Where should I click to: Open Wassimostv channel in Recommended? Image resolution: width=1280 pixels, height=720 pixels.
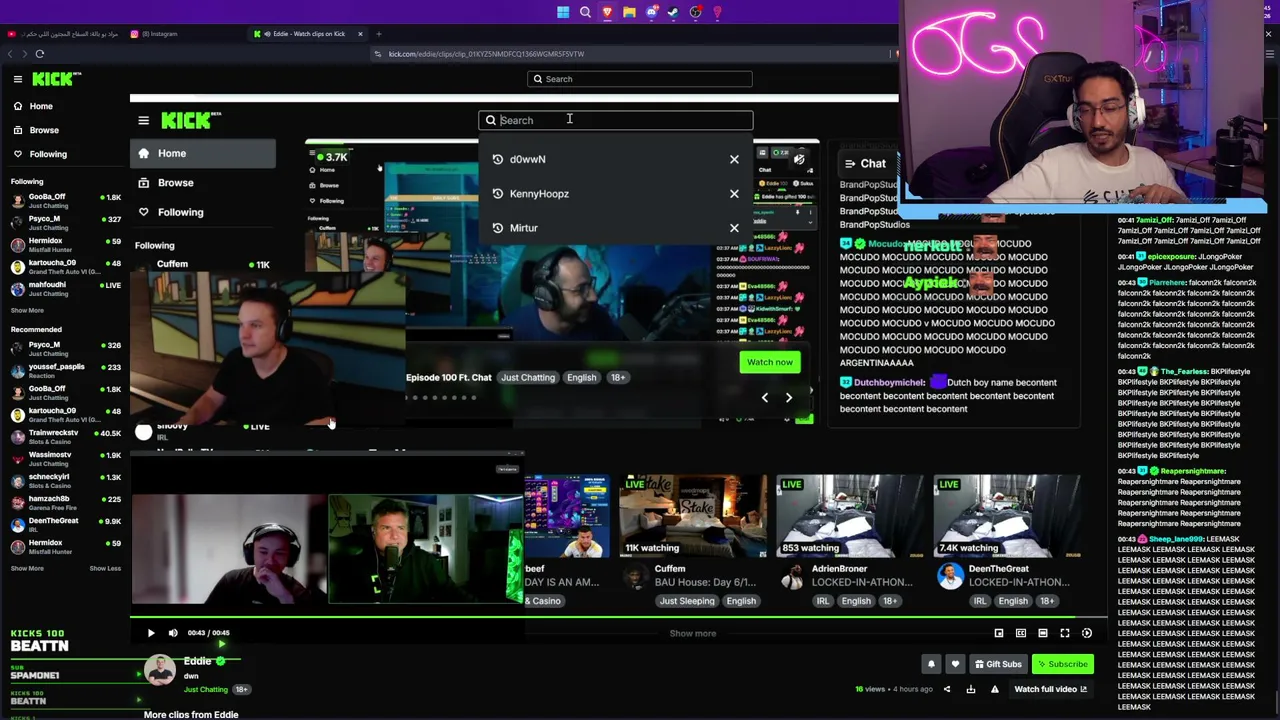coord(65,459)
